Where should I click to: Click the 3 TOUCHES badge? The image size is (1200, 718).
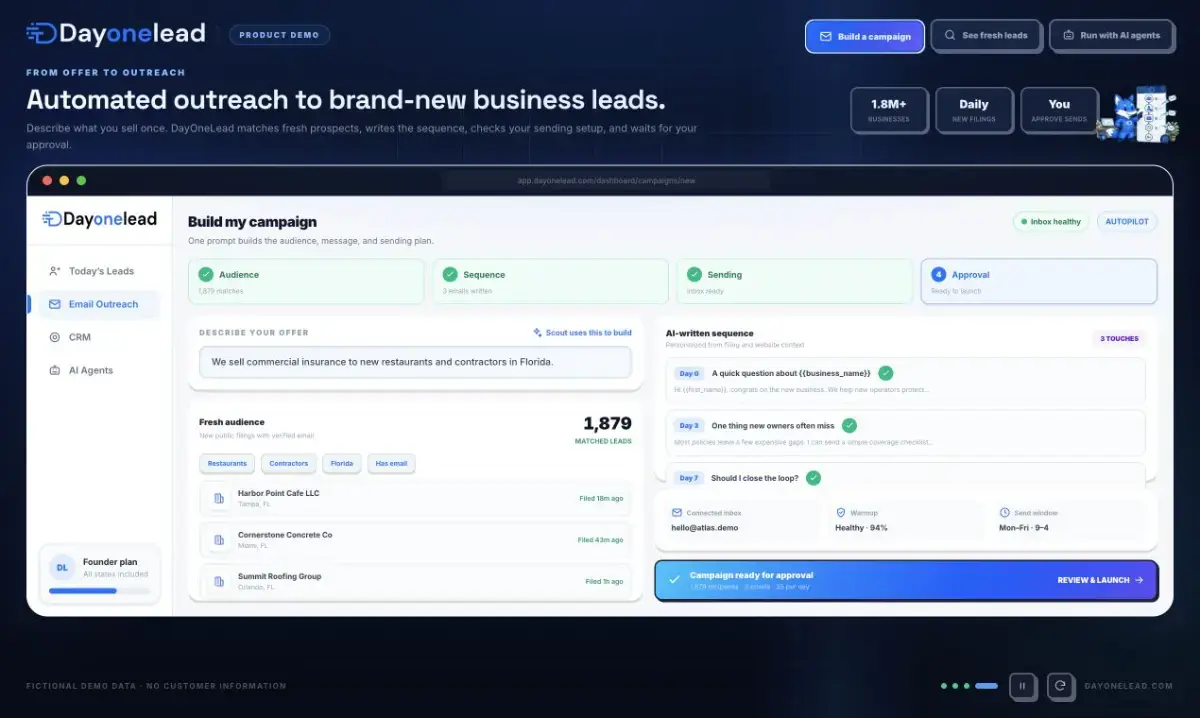(x=1119, y=338)
